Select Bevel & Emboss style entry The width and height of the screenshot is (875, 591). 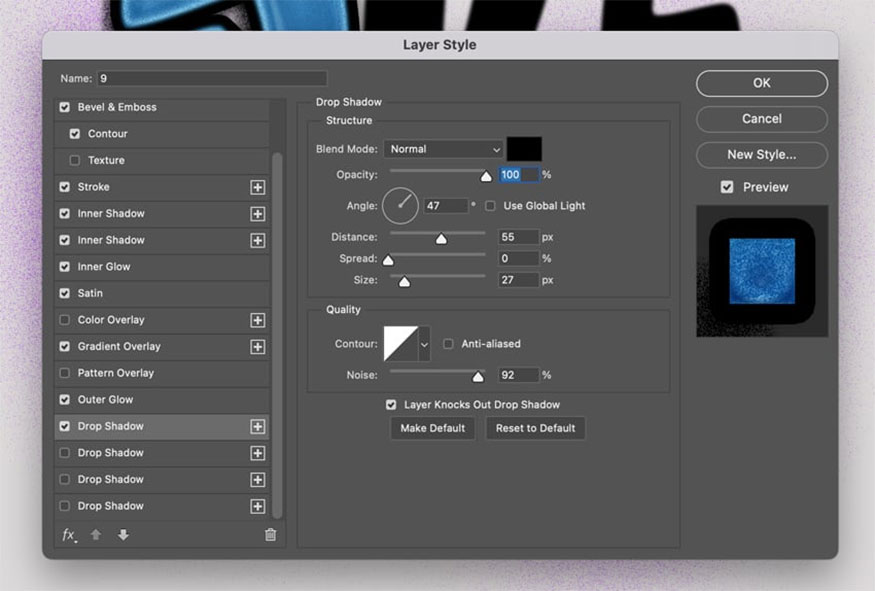pyautogui.click(x=117, y=107)
